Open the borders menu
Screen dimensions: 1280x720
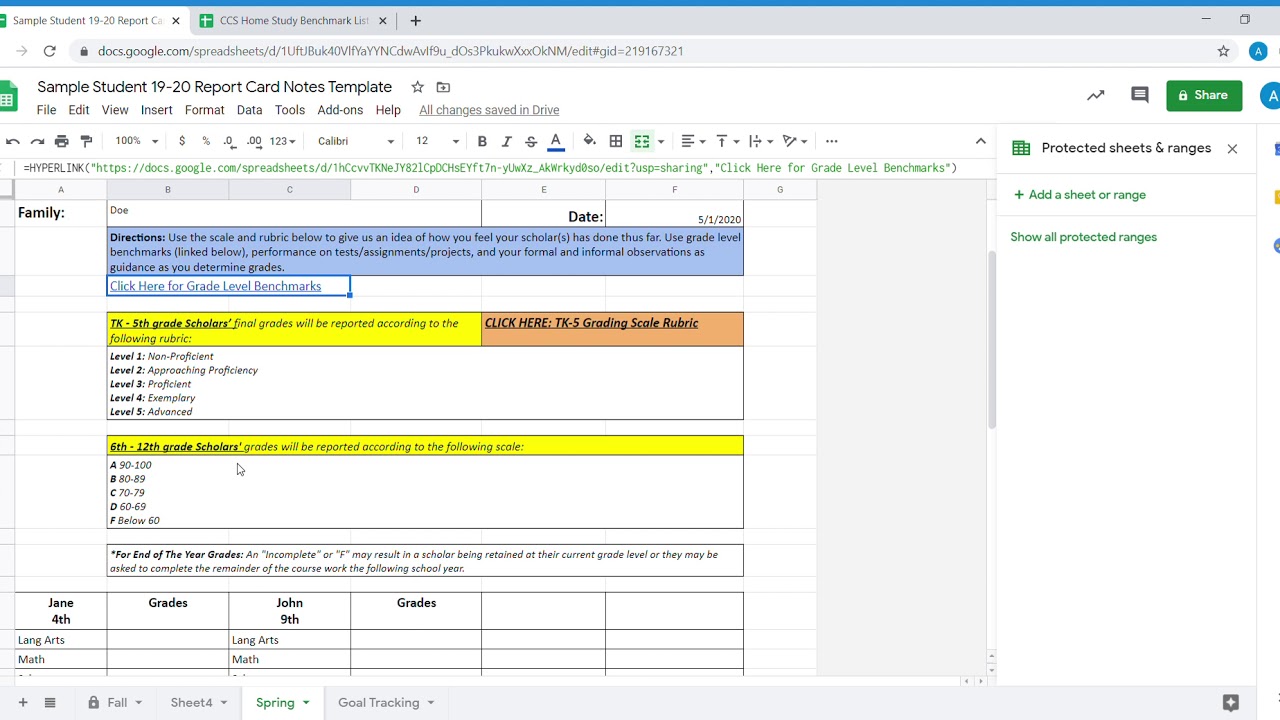click(616, 141)
